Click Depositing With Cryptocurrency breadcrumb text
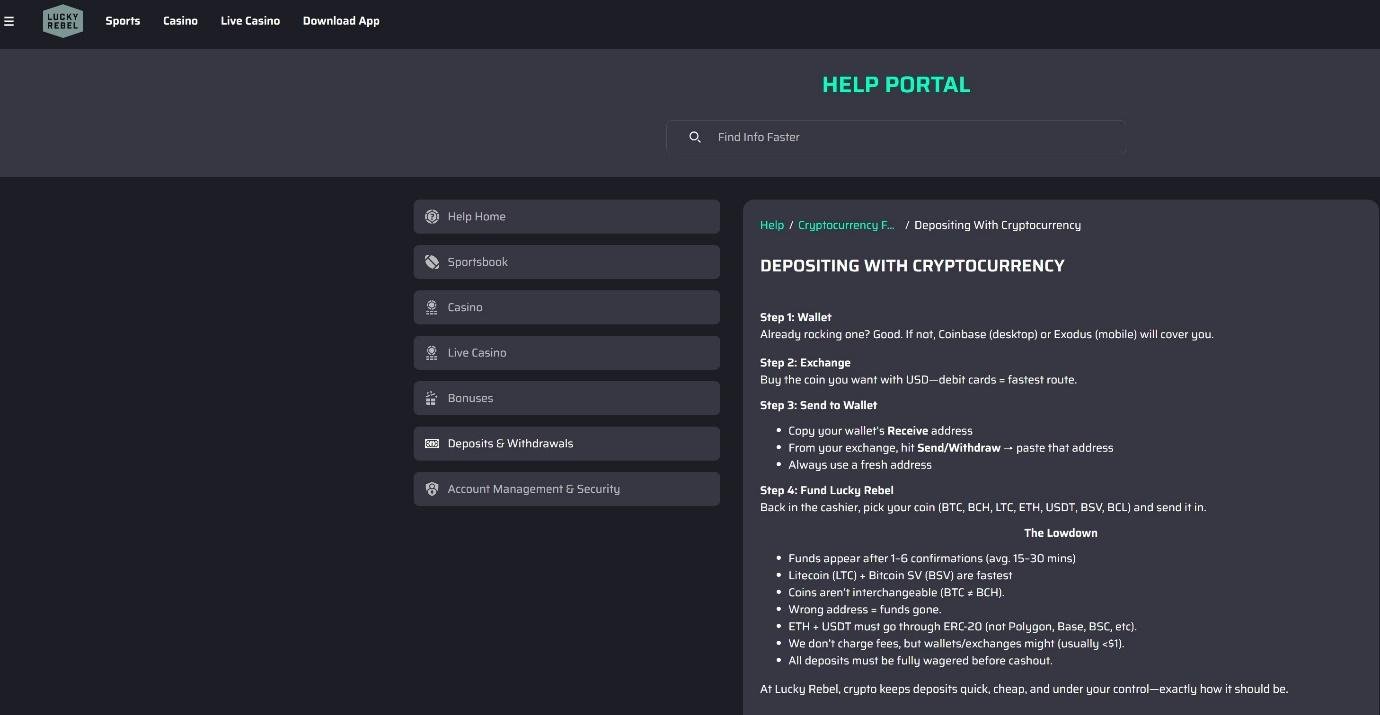This screenshot has width=1380, height=715. coord(997,225)
